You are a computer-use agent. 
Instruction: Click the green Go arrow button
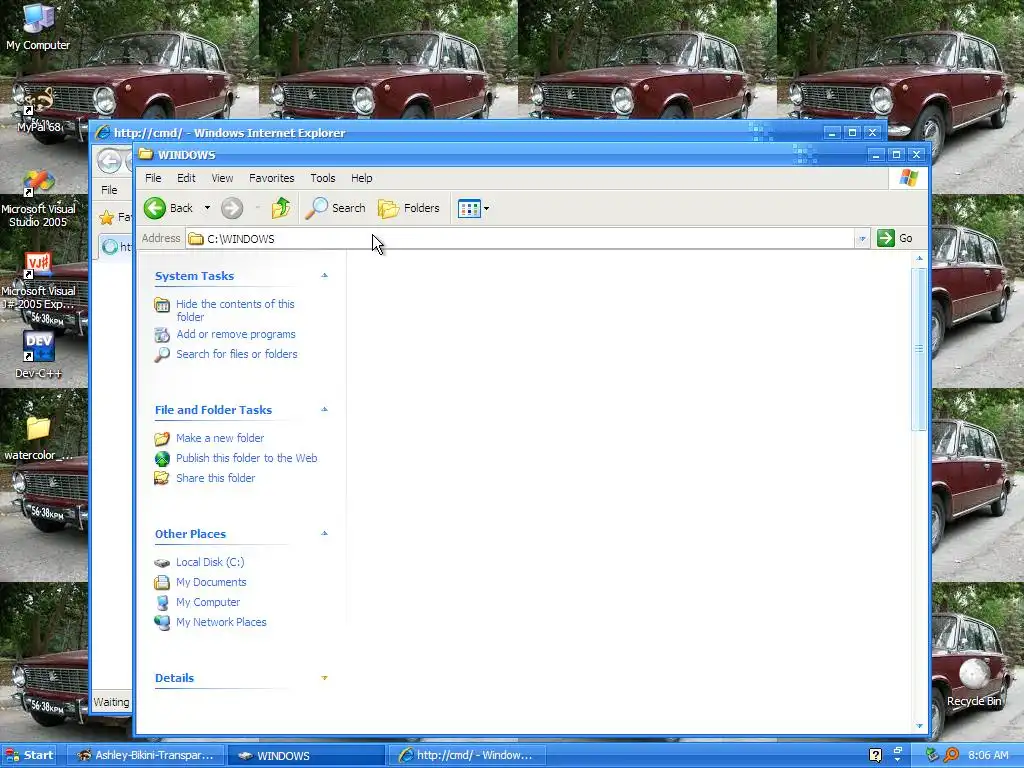coord(886,238)
